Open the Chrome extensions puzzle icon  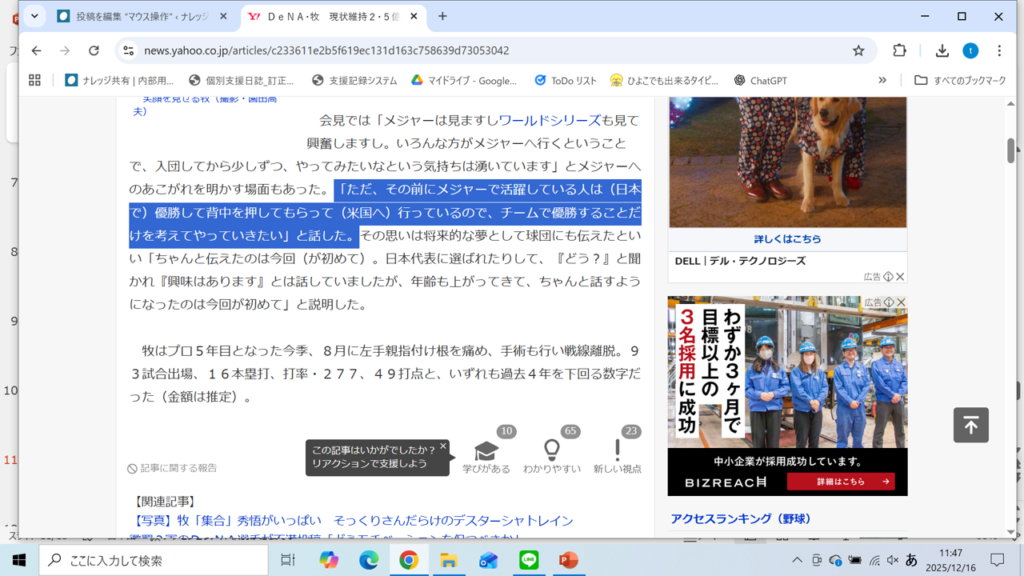pyautogui.click(x=899, y=51)
